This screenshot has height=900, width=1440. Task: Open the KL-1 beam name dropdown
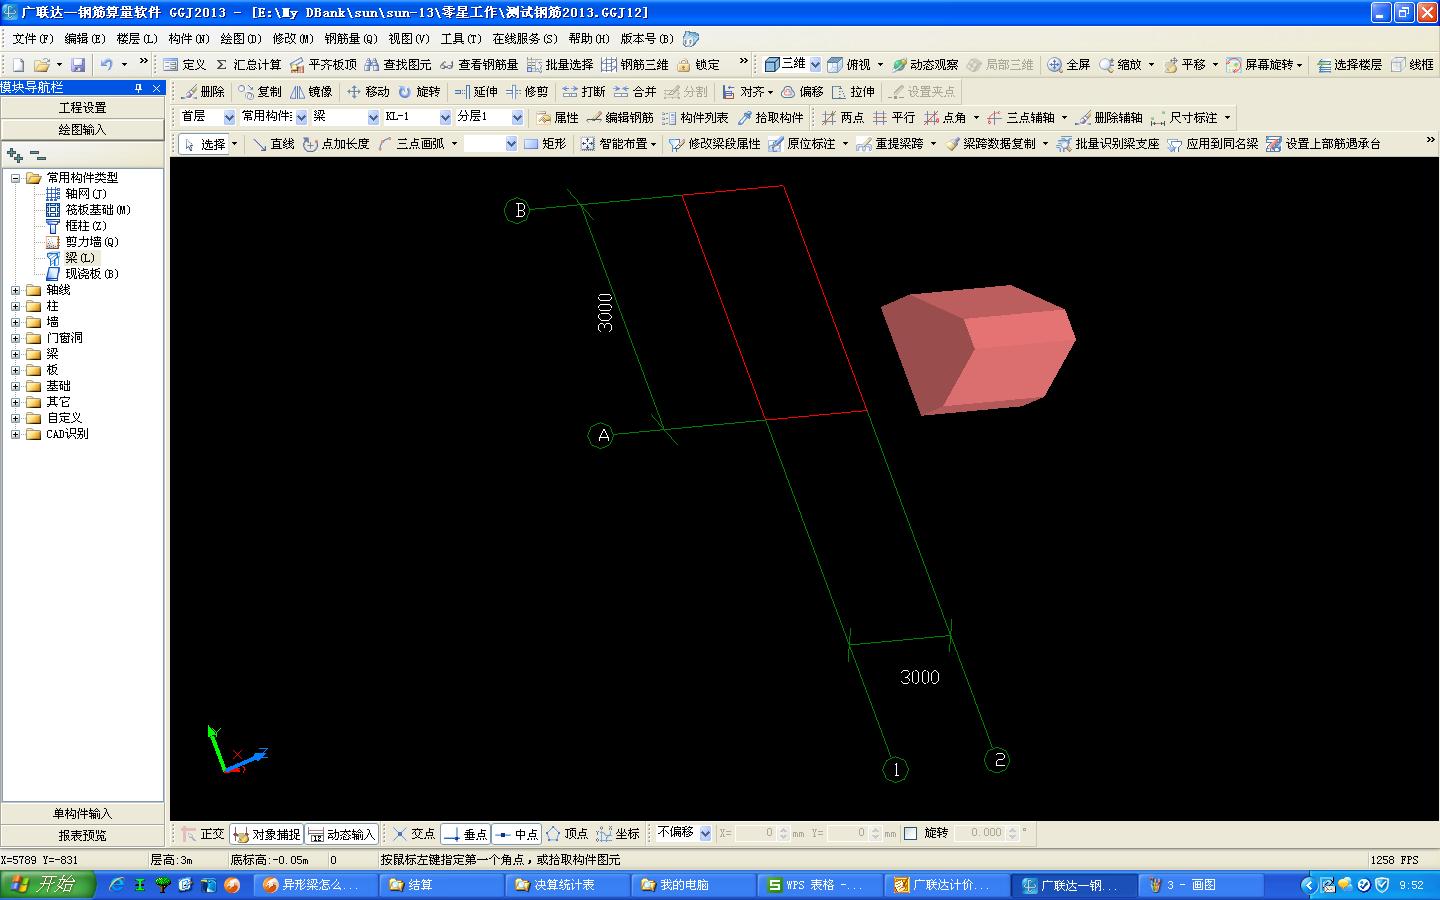pyautogui.click(x=445, y=117)
